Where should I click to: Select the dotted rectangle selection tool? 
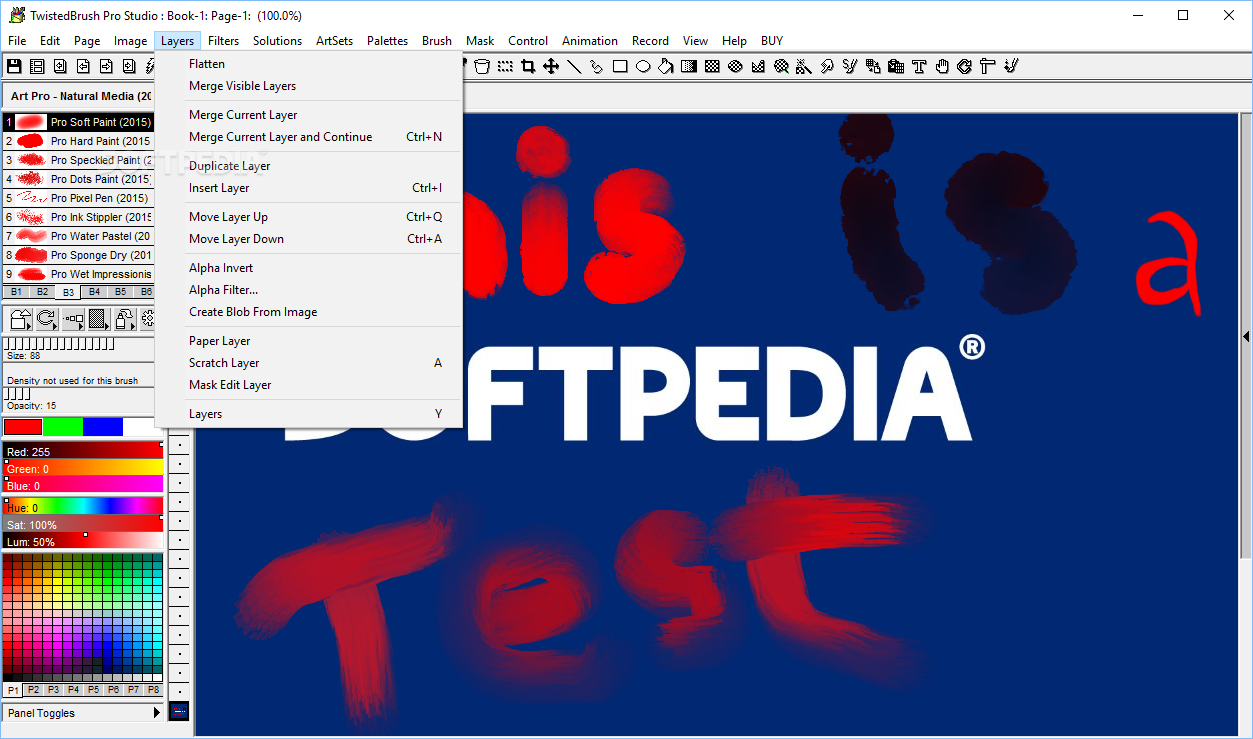[x=504, y=66]
